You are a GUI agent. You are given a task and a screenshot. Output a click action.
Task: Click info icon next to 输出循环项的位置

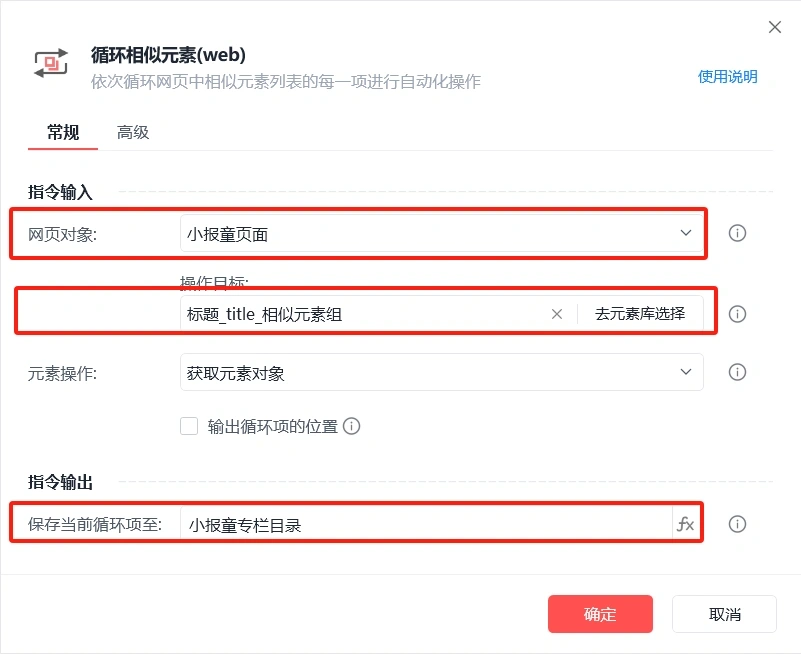click(351, 426)
